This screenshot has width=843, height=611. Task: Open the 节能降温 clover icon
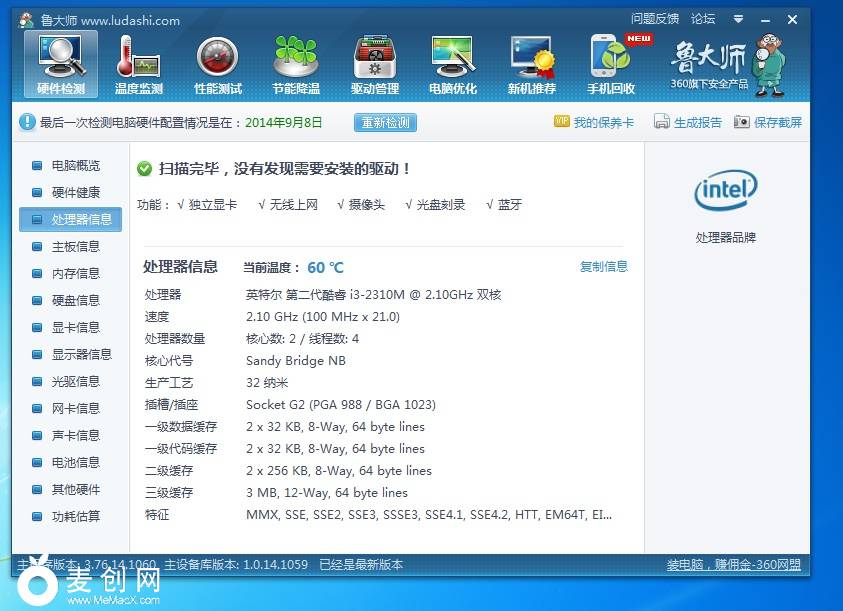point(296,62)
